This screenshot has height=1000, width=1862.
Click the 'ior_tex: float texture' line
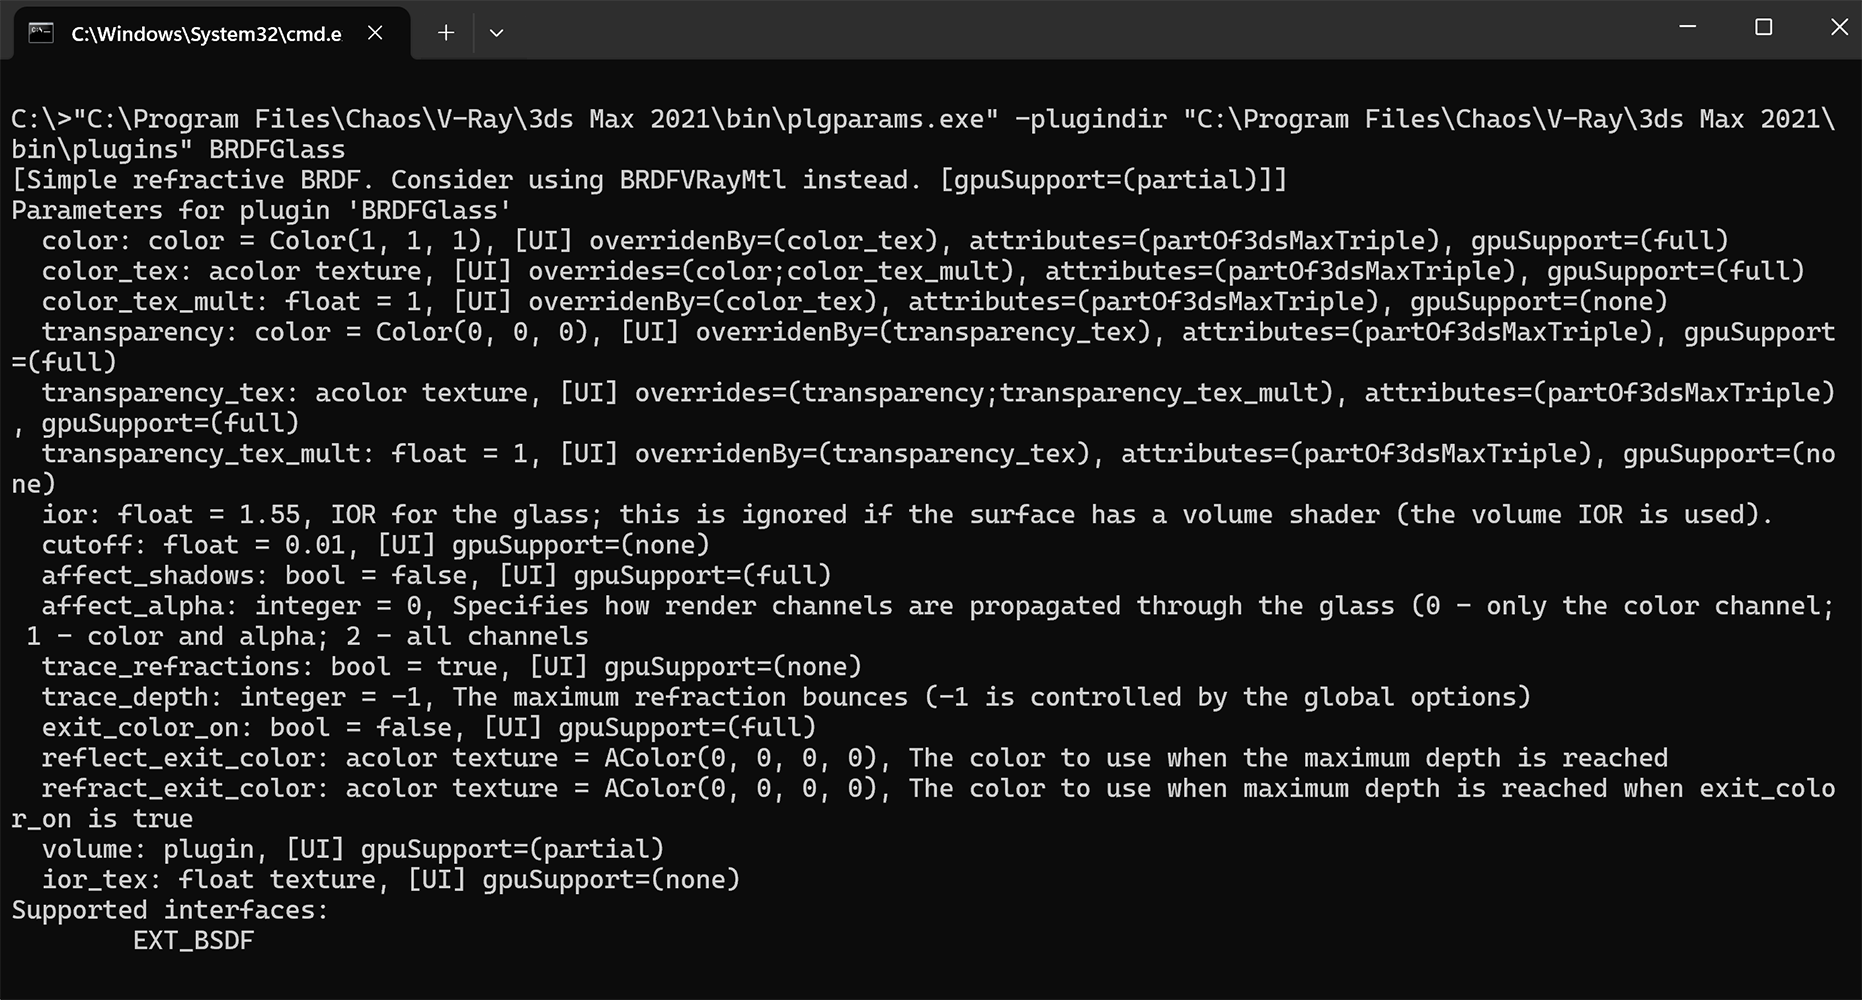[x=391, y=880]
